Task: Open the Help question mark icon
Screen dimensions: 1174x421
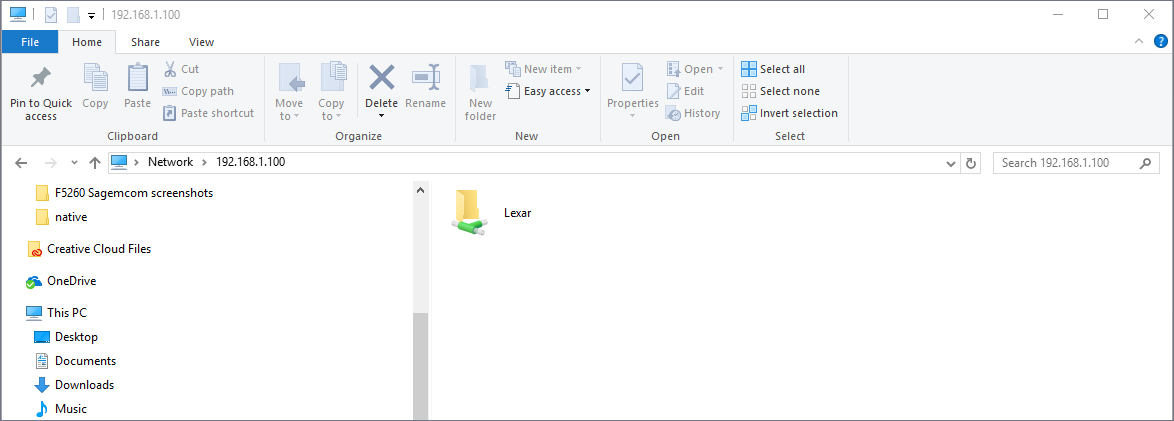Action: [x=1160, y=42]
